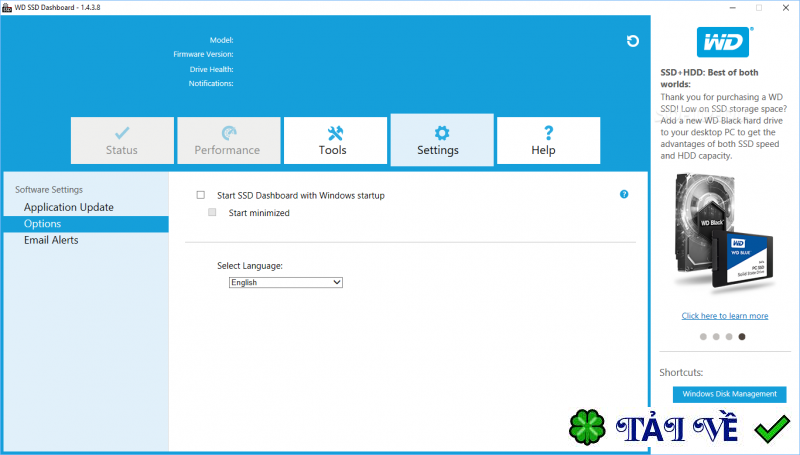The height and width of the screenshot is (455, 800).
Task: Select the Settings tab
Action: click(442, 140)
